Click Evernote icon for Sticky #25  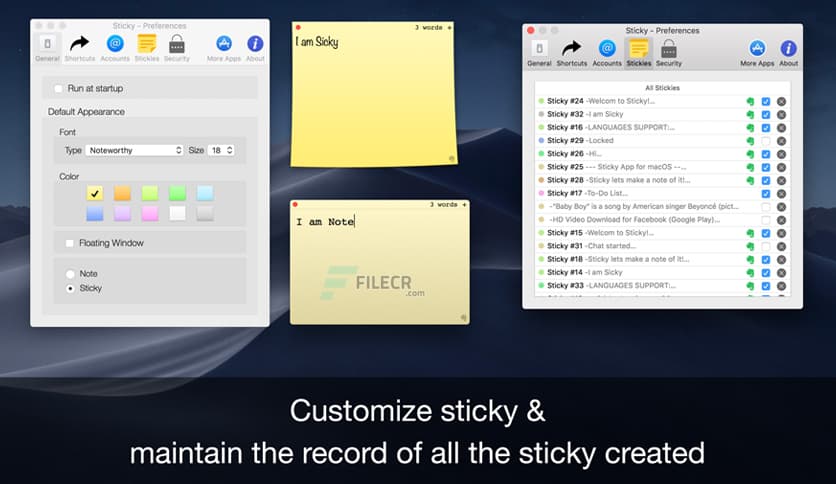click(750, 167)
